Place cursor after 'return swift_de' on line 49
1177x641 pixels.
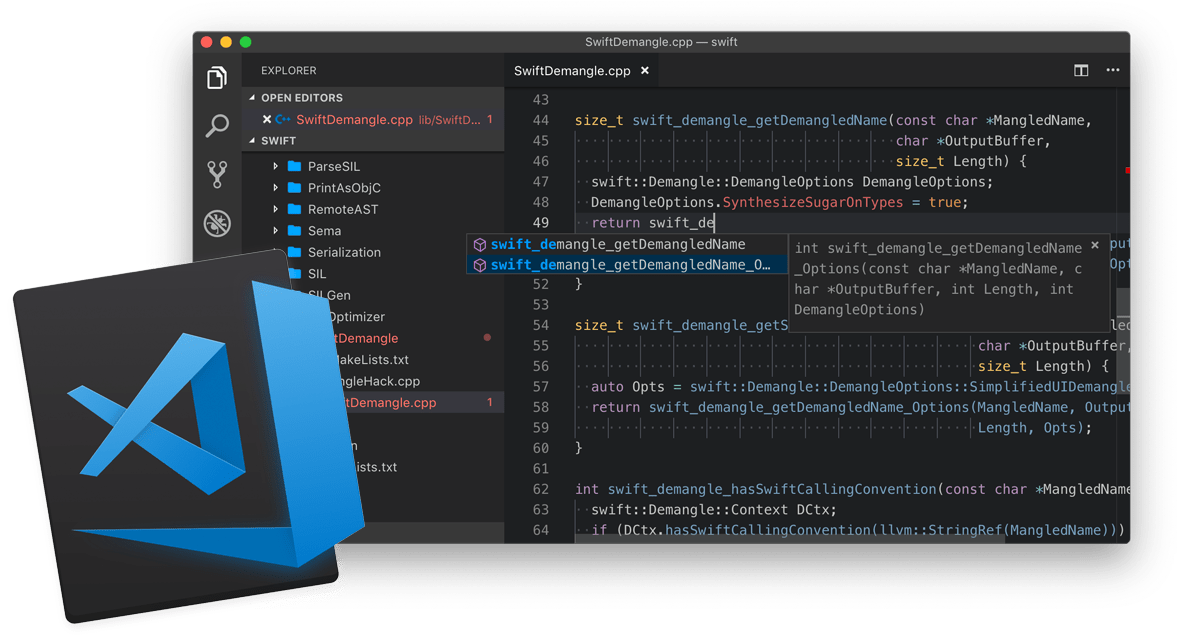[715, 223]
